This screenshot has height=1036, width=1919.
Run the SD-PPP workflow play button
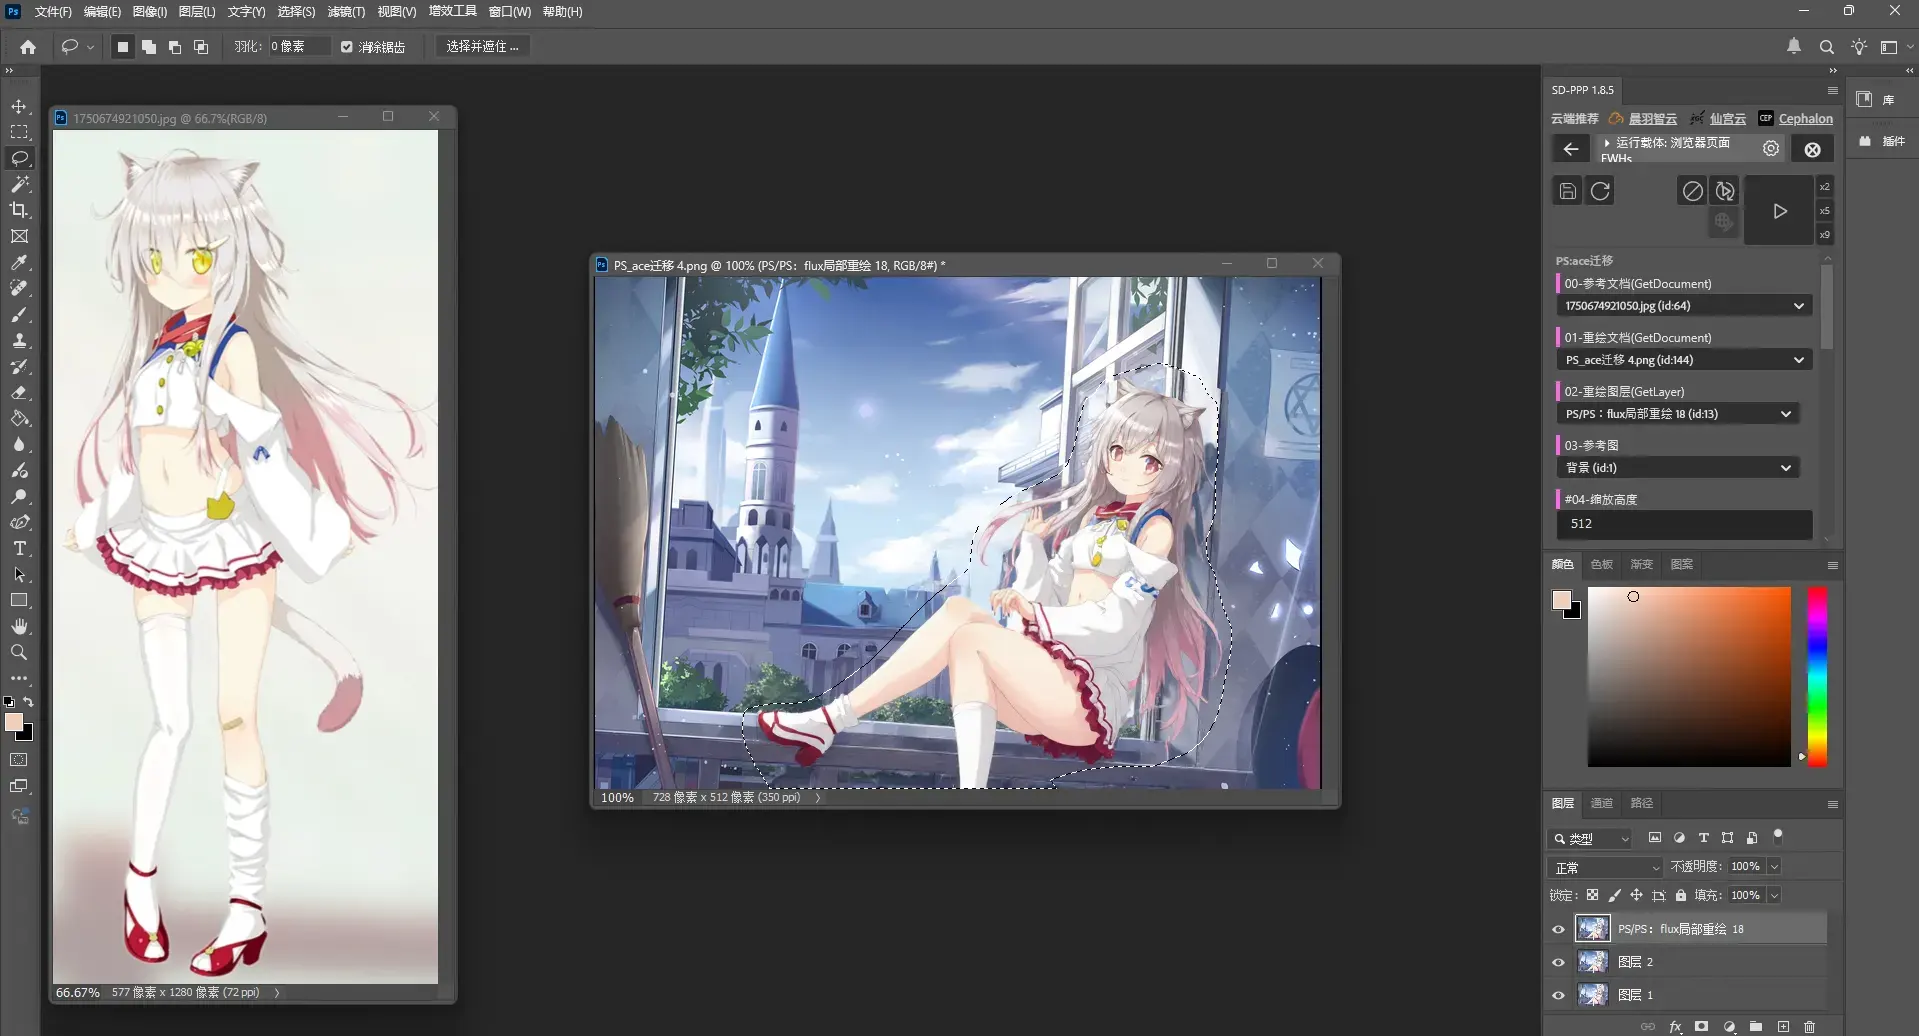[x=1779, y=211]
